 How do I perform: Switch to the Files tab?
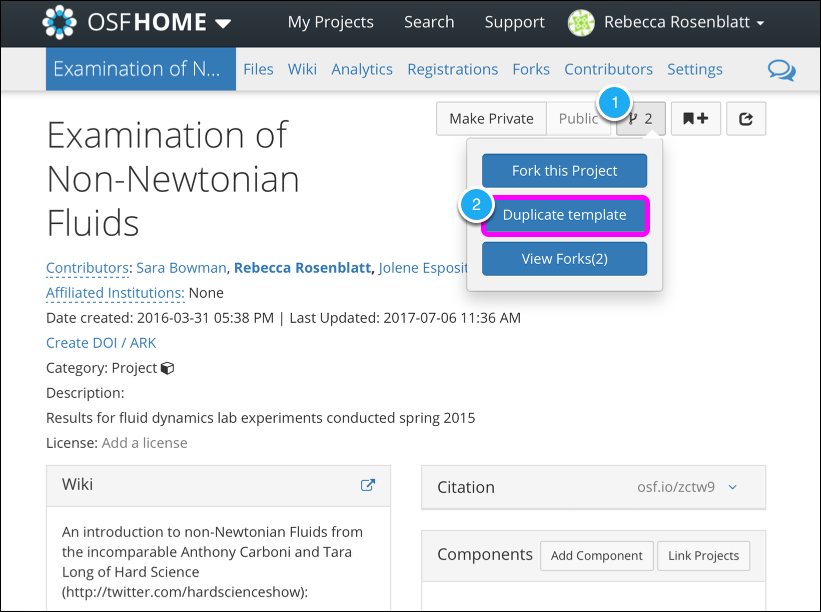pyautogui.click(x=258, y=69)
